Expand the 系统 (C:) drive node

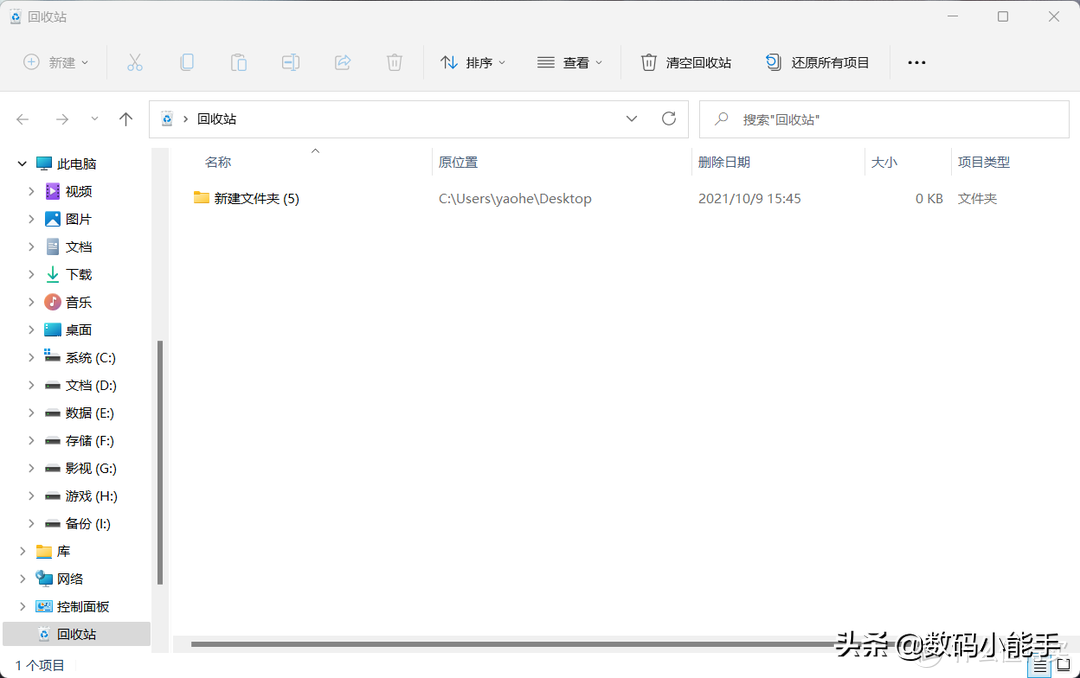coord(31,357)
